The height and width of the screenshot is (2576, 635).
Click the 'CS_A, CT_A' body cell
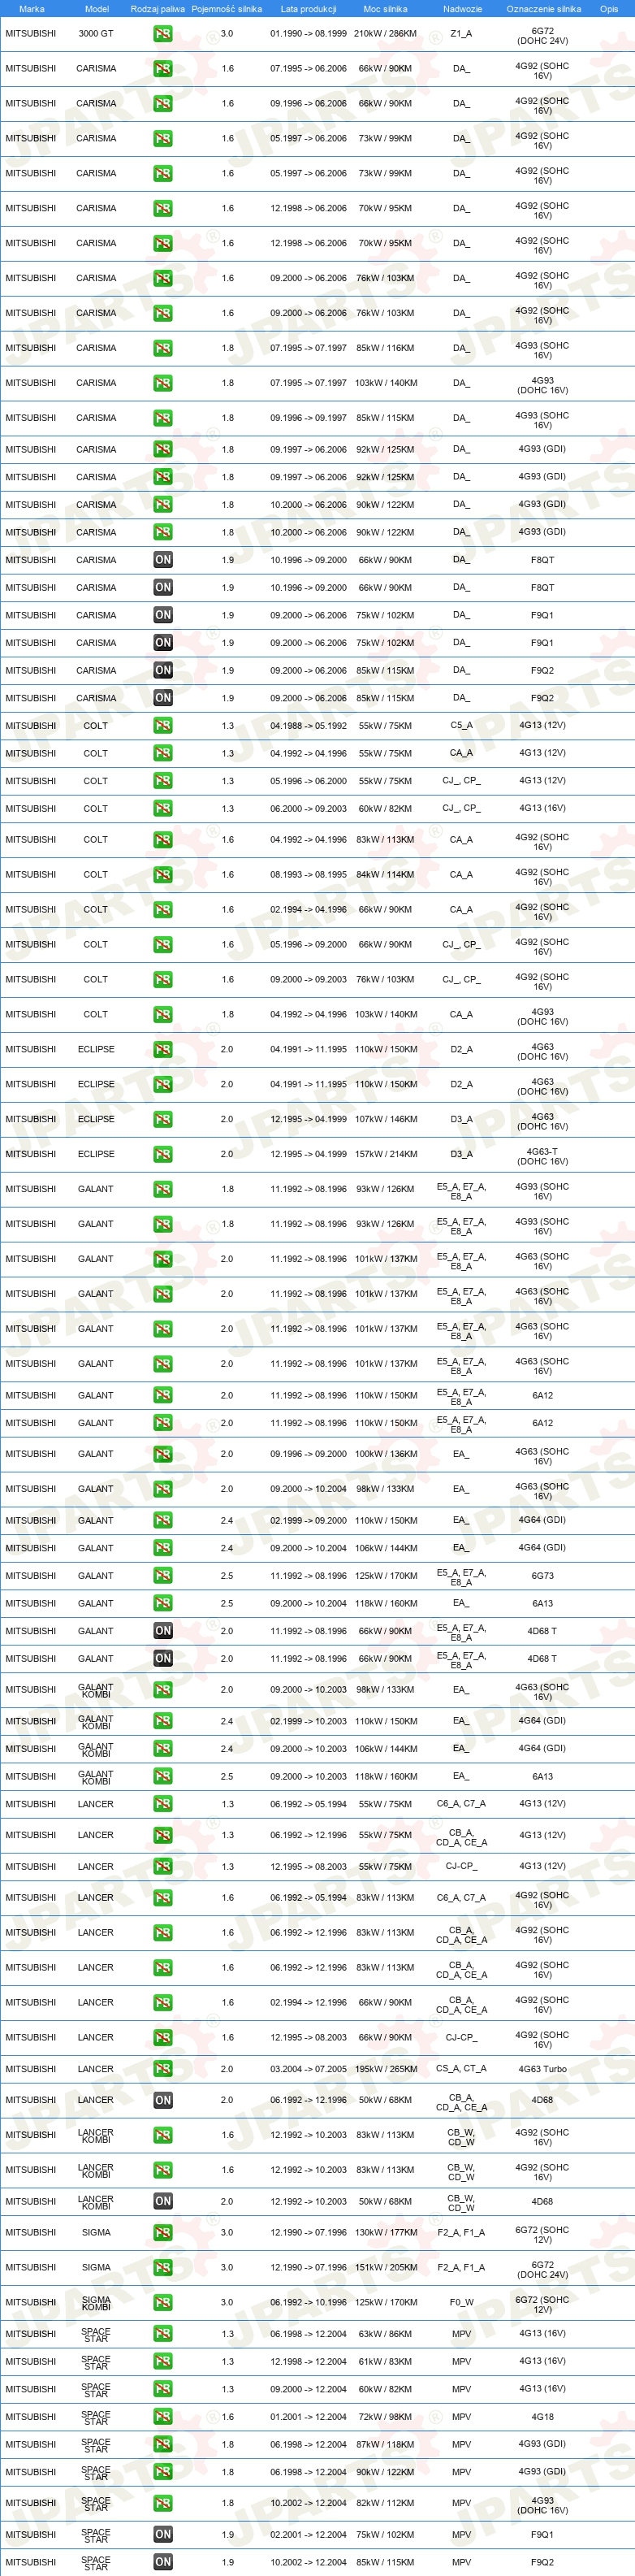[461, 2068]
